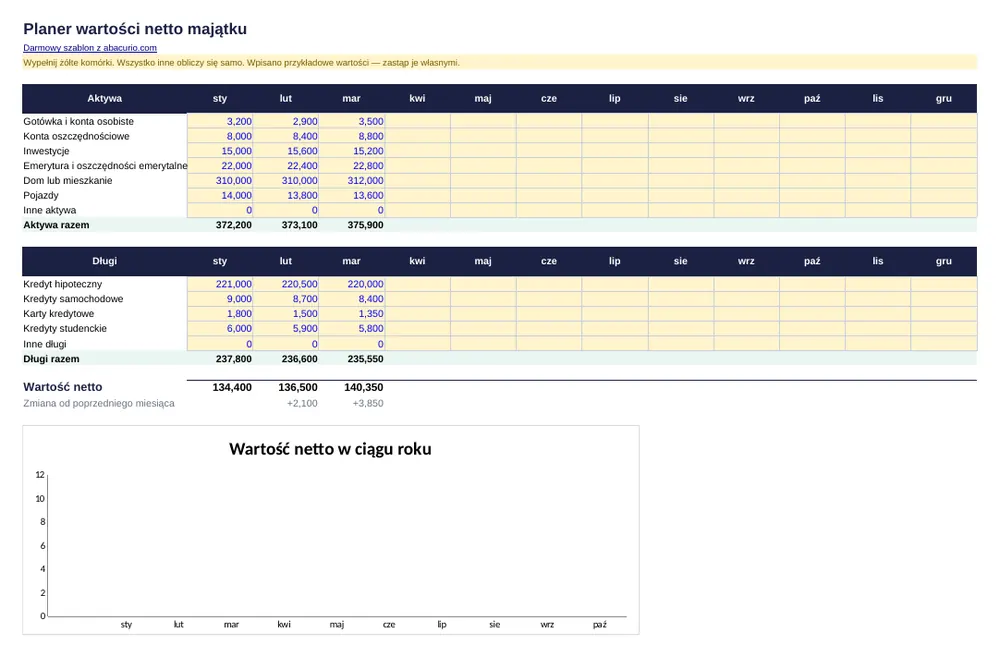
Task: Select the Zmiana od poprzedniego miesiąca label
Action: tap(99, 403)
